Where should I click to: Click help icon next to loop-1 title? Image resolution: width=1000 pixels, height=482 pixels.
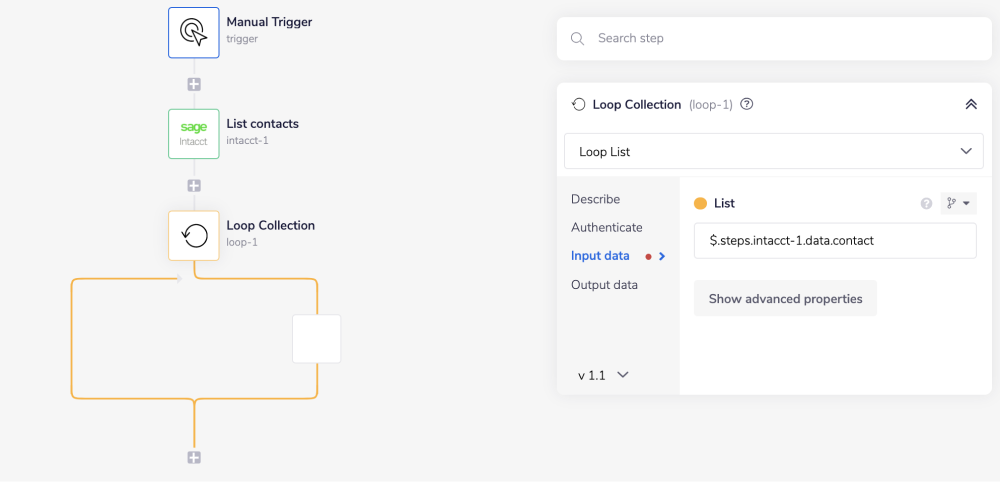tap(747, 104)
